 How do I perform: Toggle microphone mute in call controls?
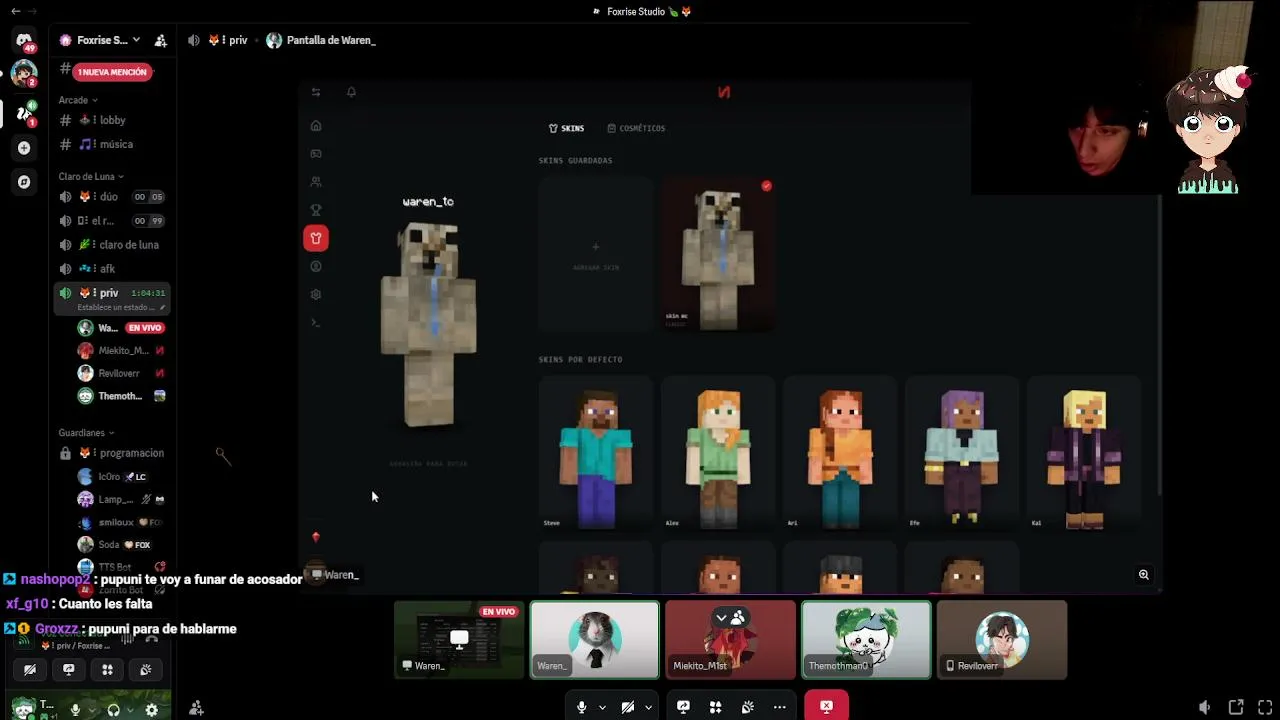(x=581, y=707)
